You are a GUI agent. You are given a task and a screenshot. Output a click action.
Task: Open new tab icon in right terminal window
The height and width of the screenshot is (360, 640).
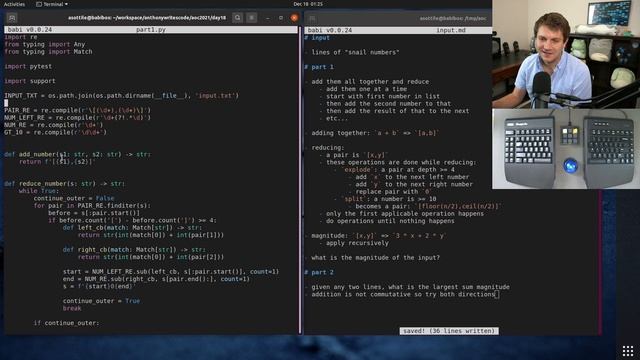312,18
